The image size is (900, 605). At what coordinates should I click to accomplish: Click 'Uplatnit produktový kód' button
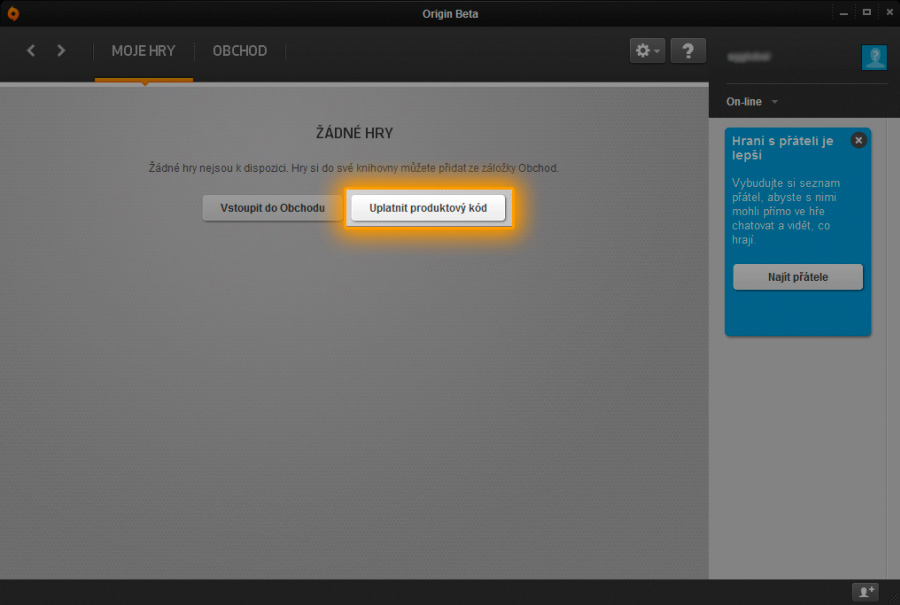pyautogui.click(x=428, y=208)
